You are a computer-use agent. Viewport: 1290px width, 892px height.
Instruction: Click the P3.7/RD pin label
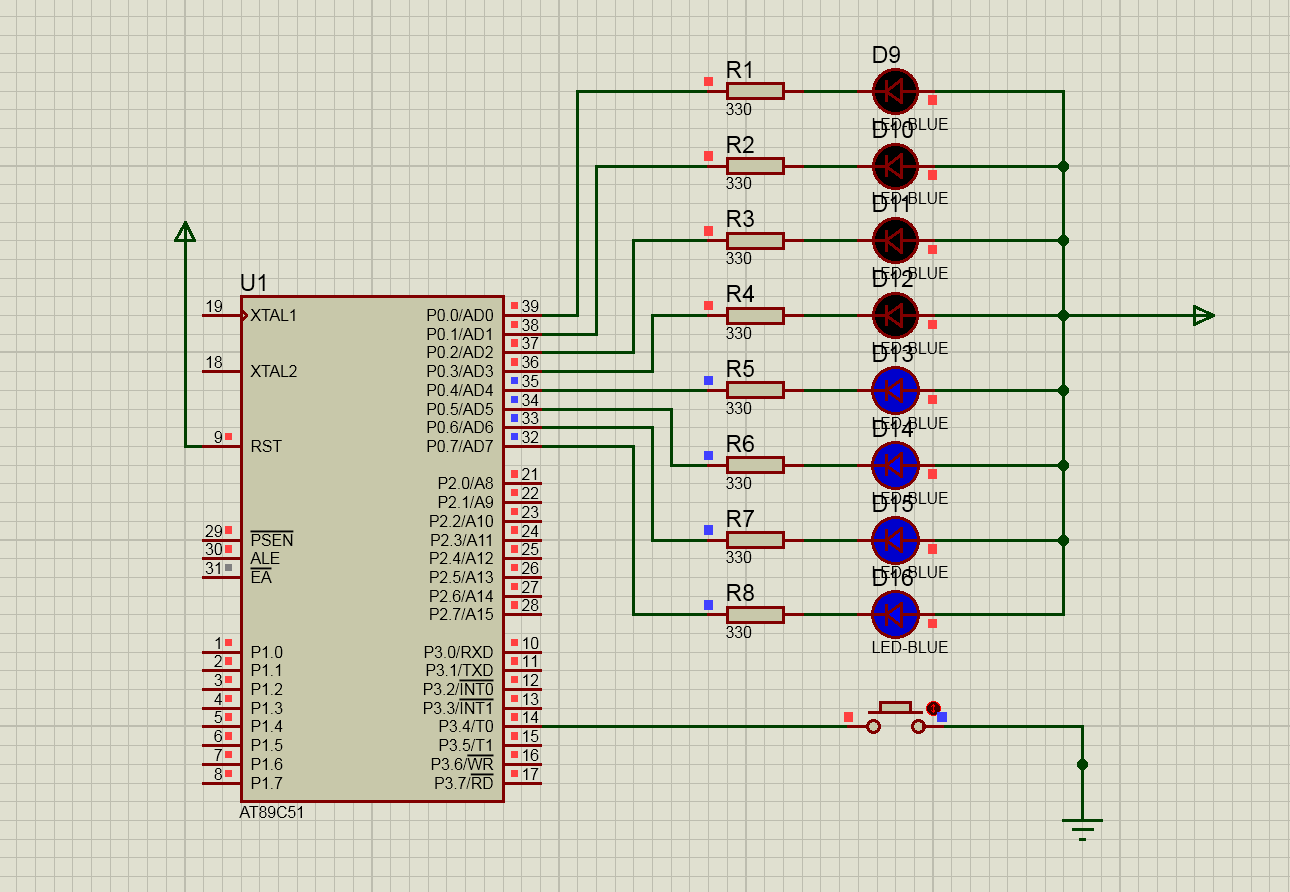coord(464,783)
